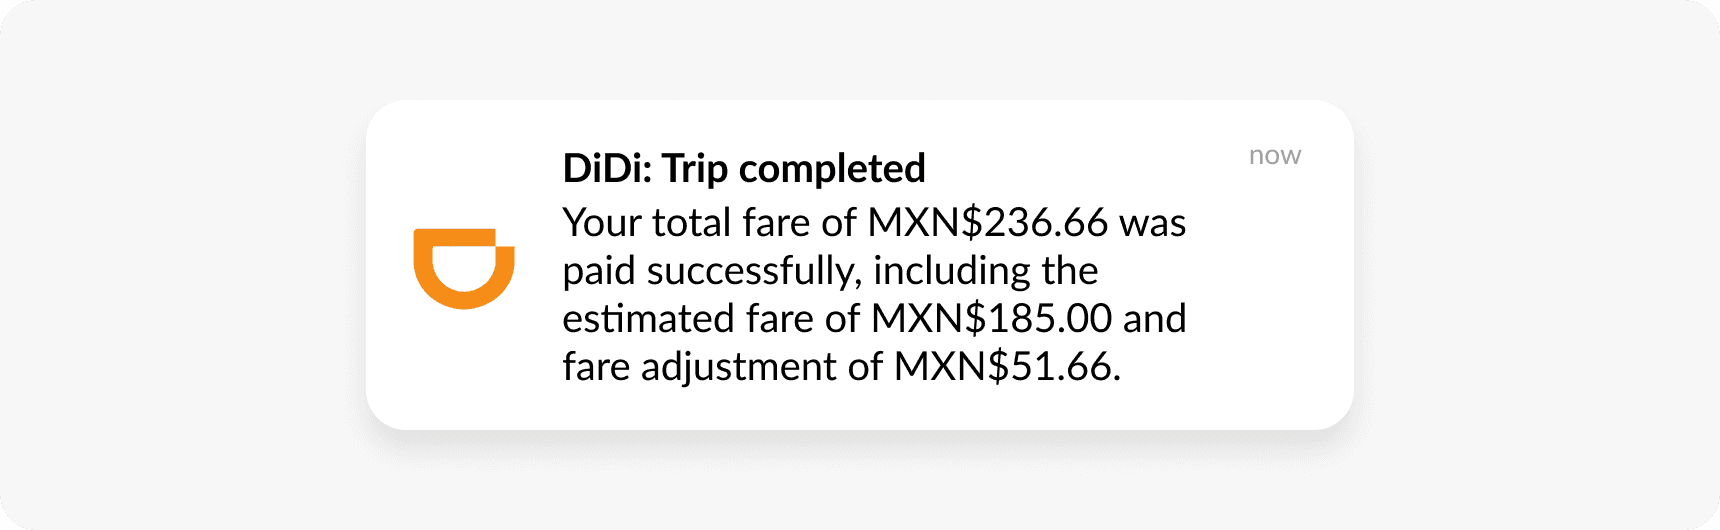
Task: Click the word "was" after the total fare
Action: (x=1152, y=223)
